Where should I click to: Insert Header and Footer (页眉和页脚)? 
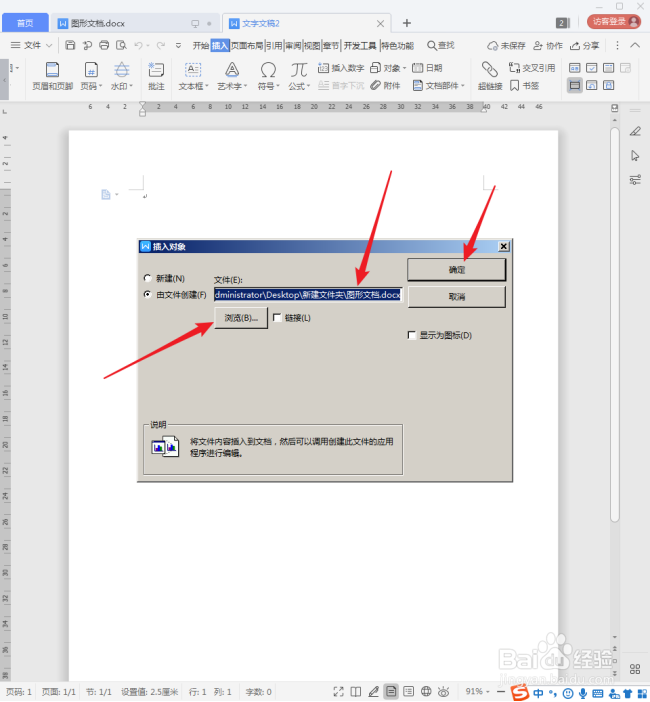(52, 76)
